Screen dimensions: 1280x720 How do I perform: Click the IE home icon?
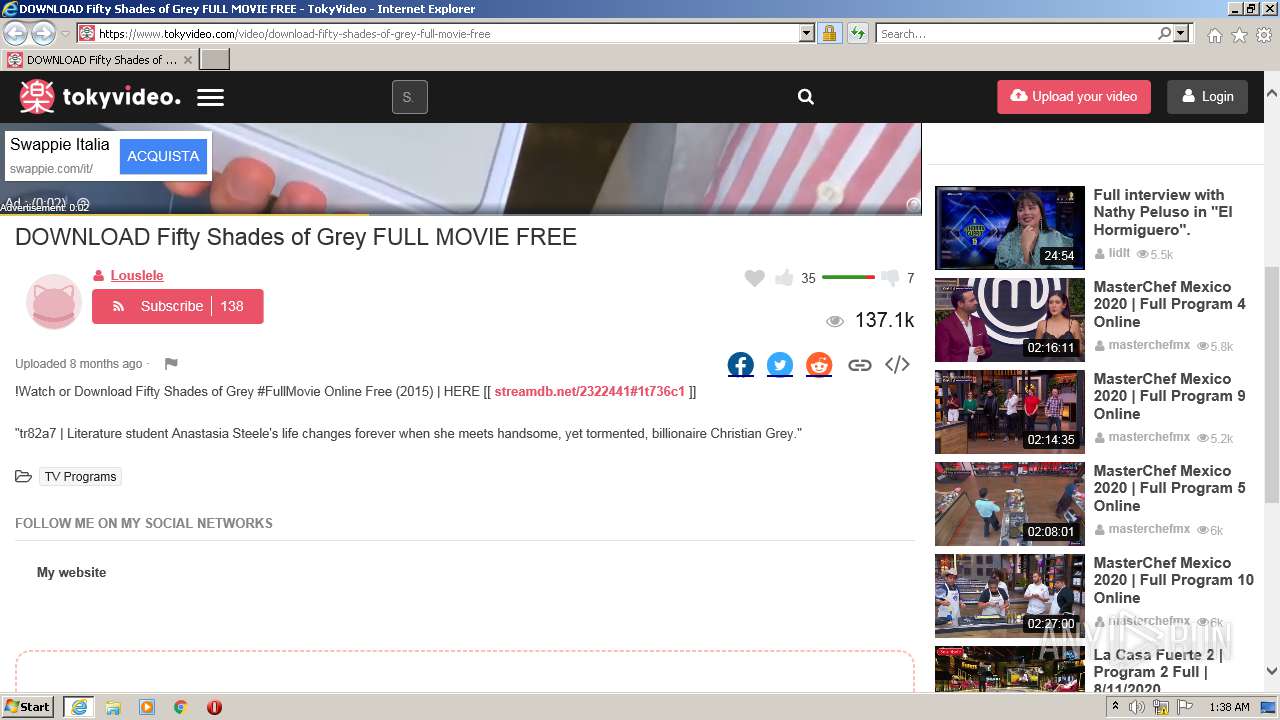1214,35
